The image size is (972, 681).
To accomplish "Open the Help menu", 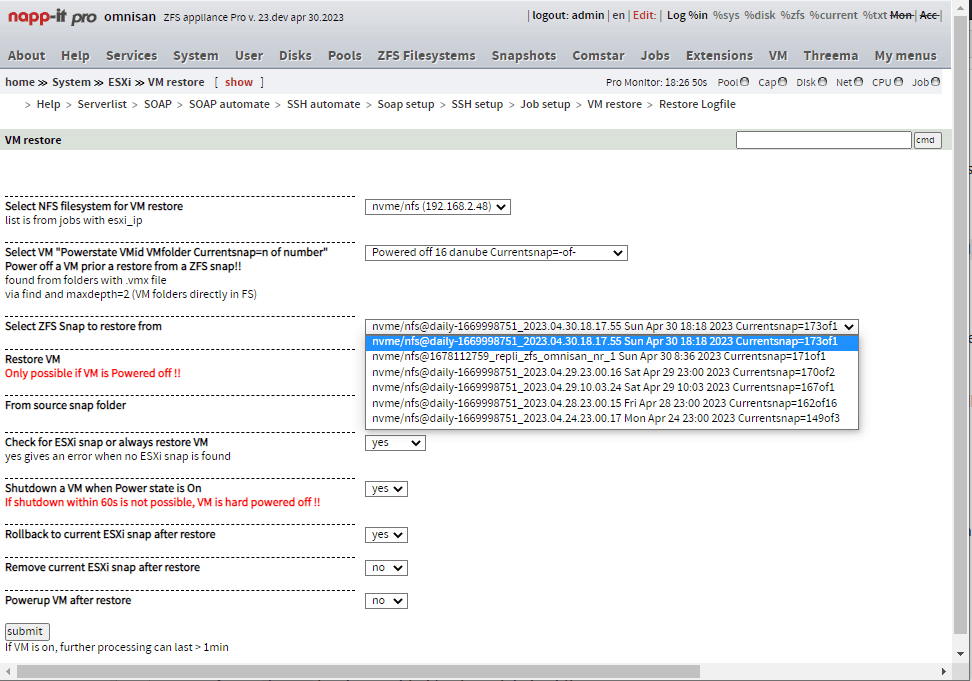I will [75, 56].
